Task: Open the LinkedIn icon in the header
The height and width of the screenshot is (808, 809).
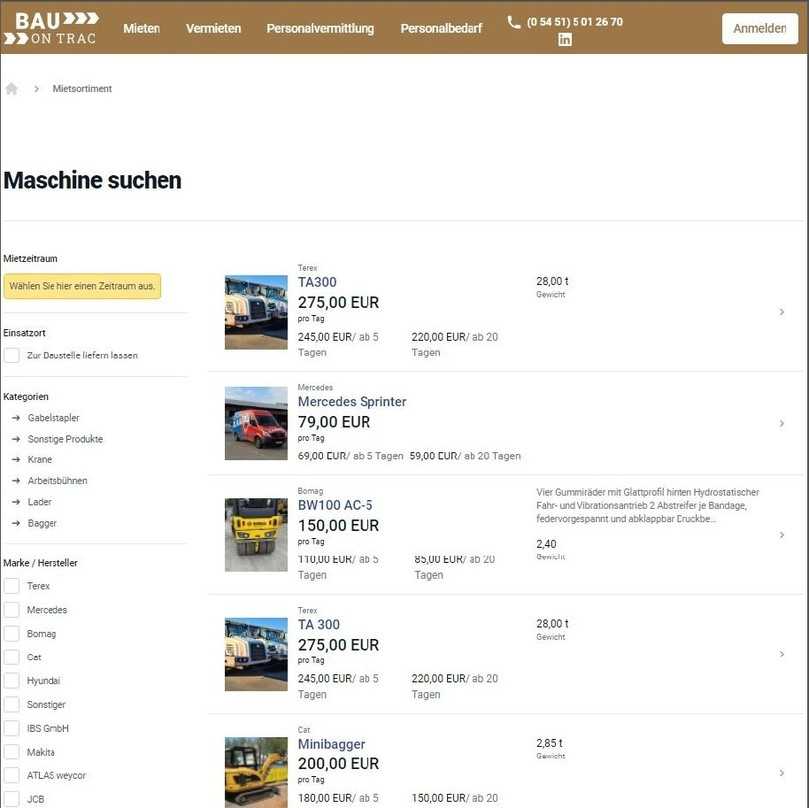Action: pos(565,39)
